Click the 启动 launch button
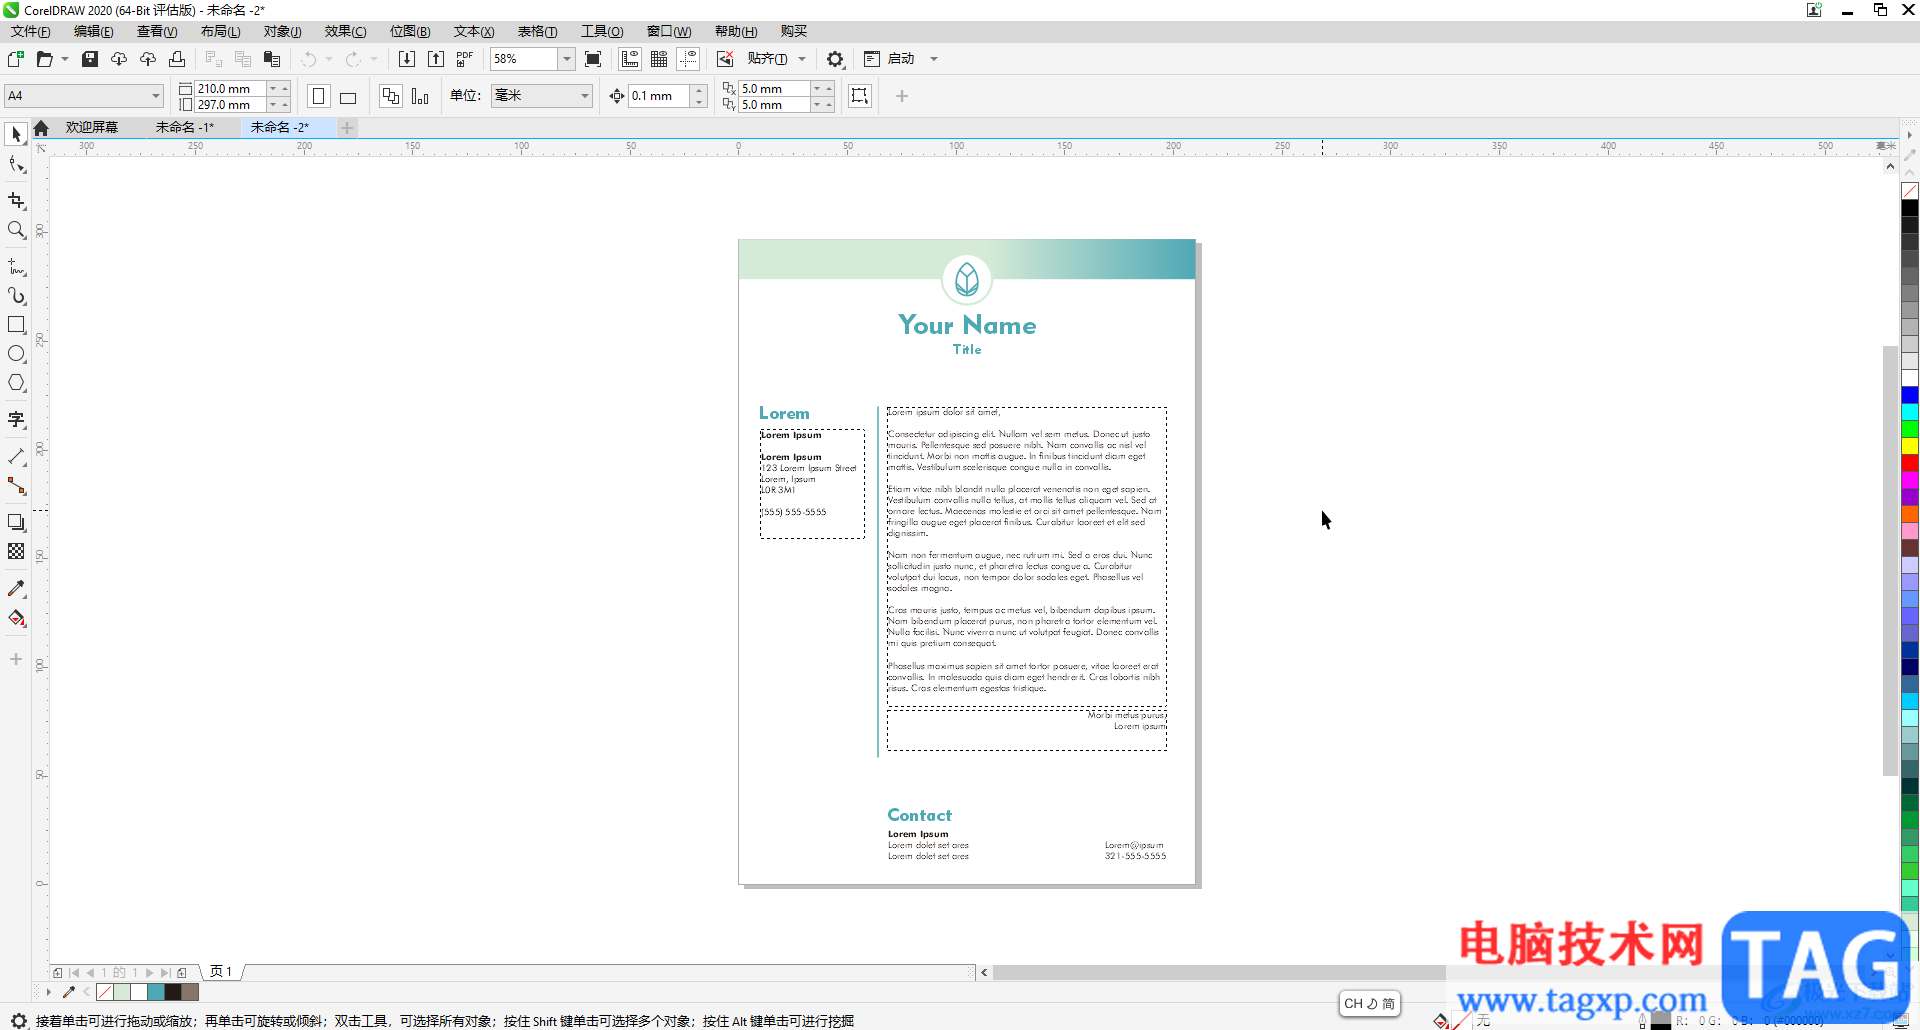 (890, 59)
